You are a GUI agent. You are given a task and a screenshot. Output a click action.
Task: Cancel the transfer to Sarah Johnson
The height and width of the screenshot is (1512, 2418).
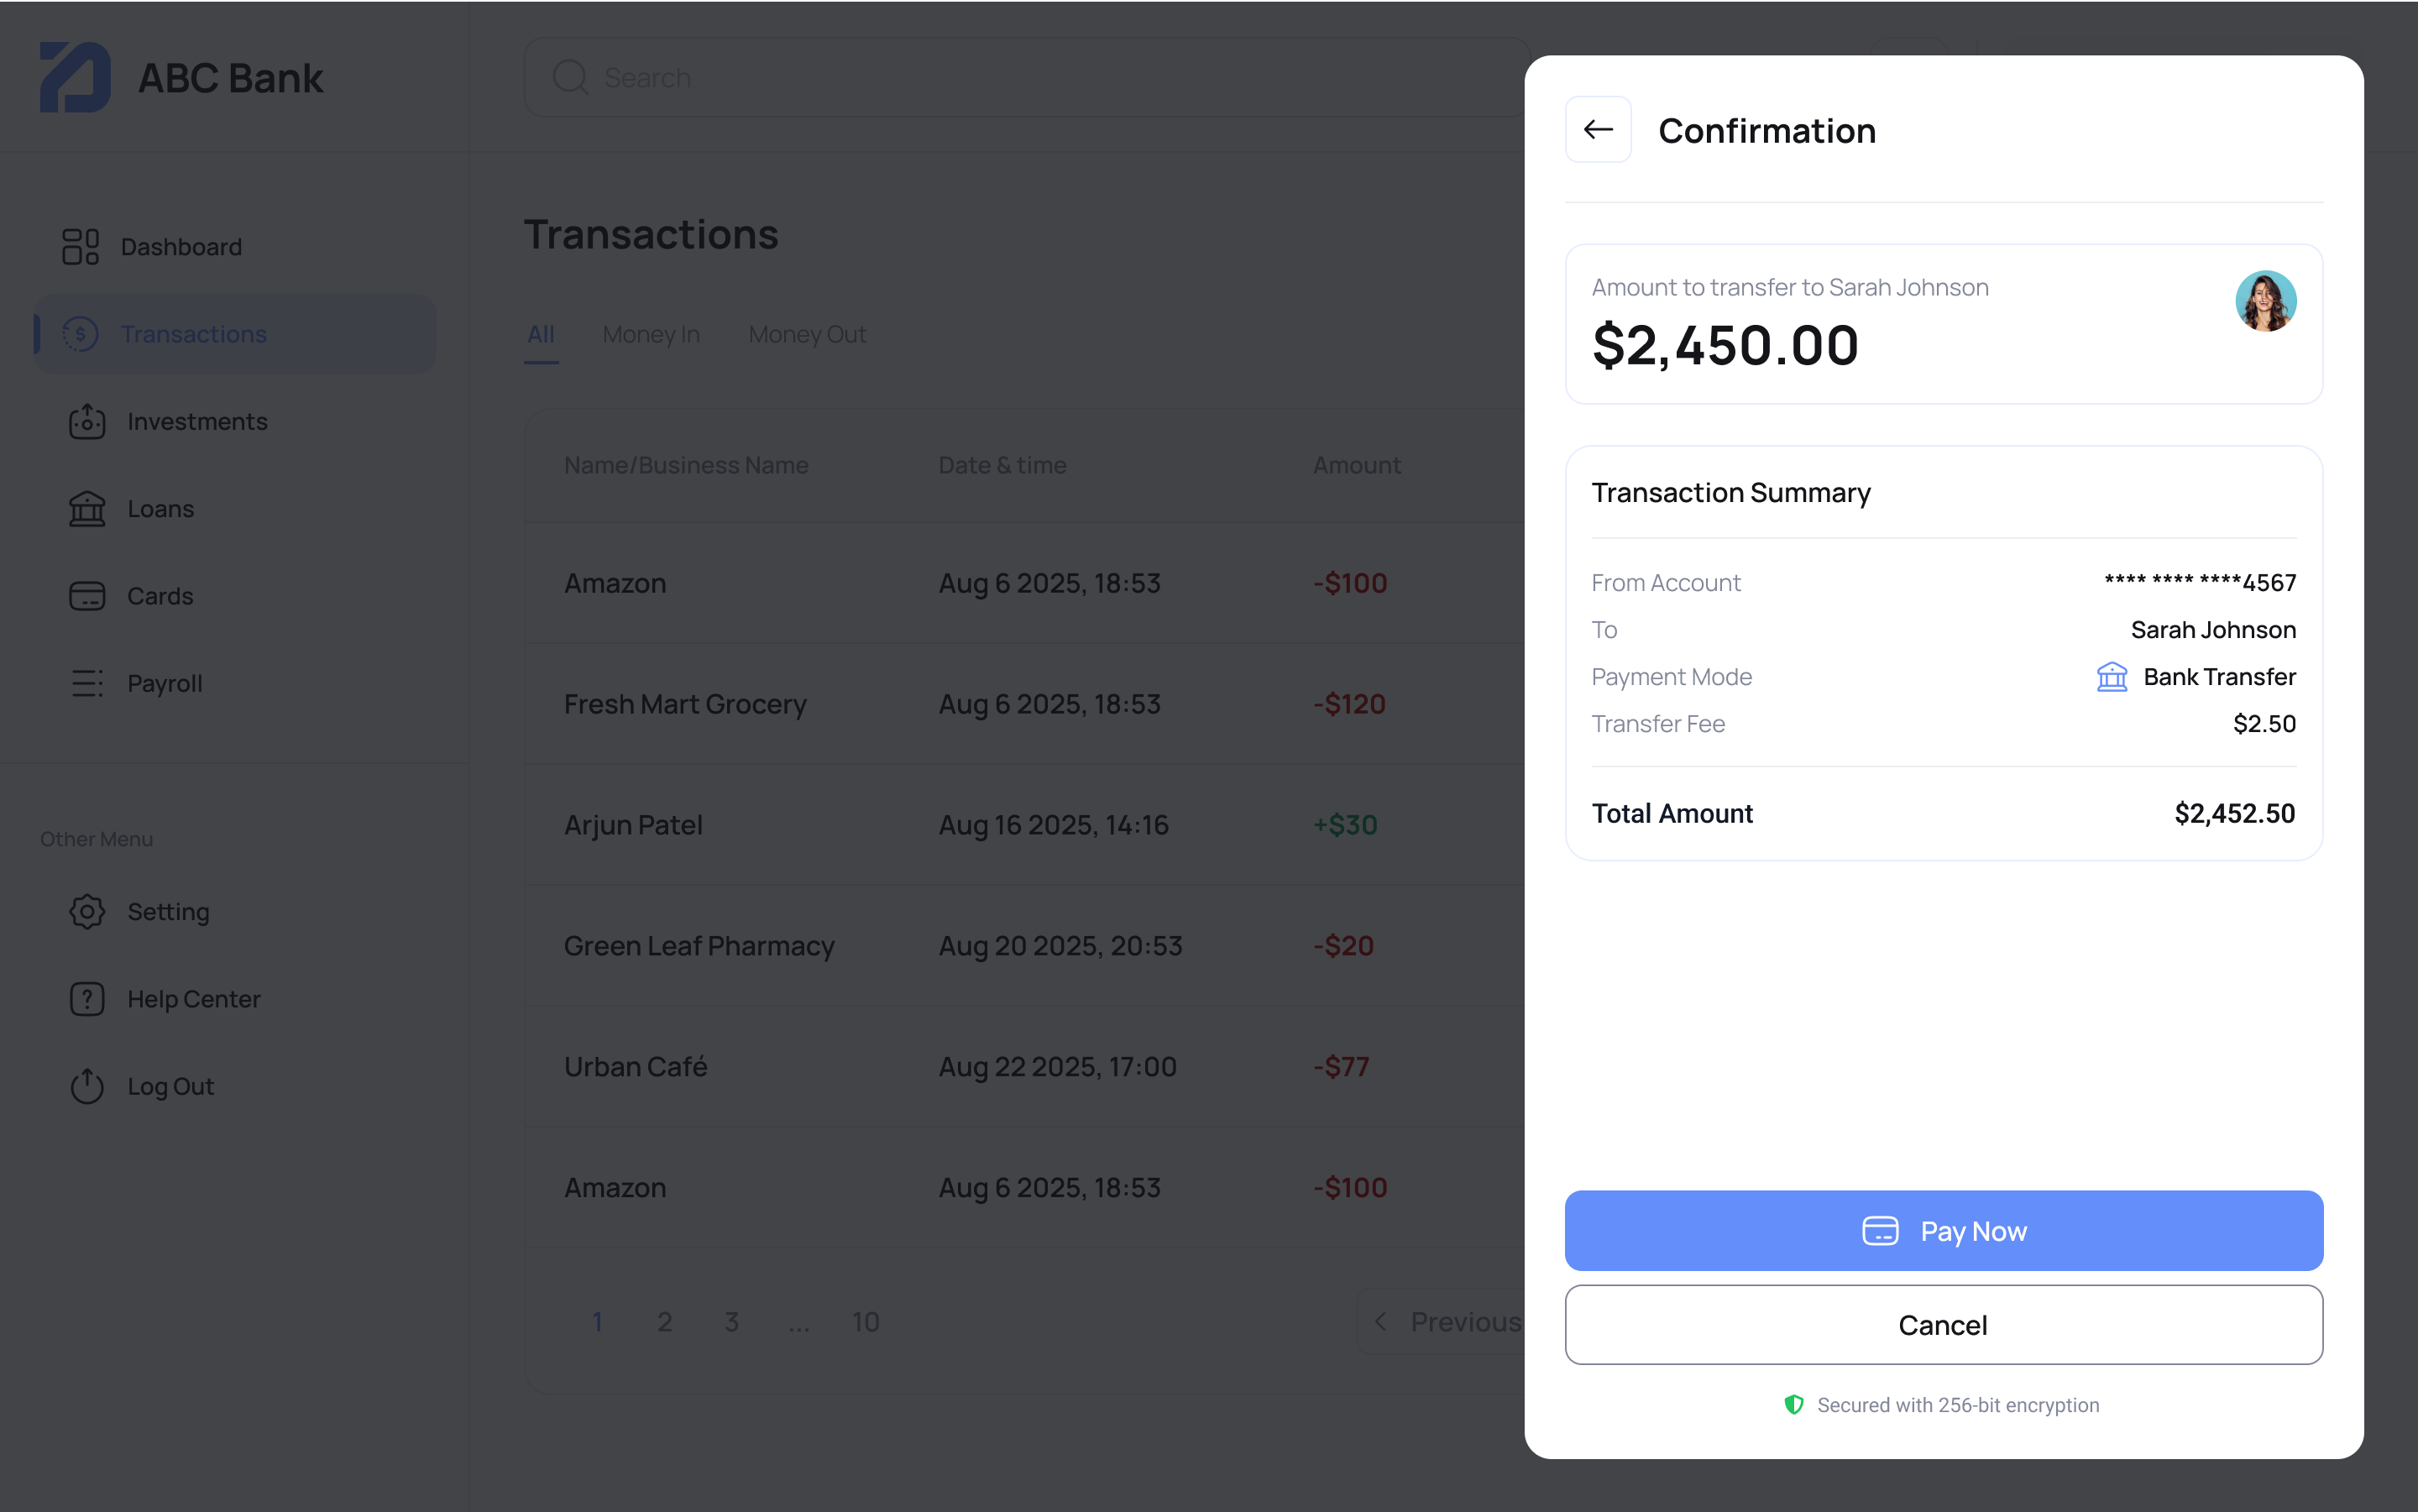pos(1942,1324)
